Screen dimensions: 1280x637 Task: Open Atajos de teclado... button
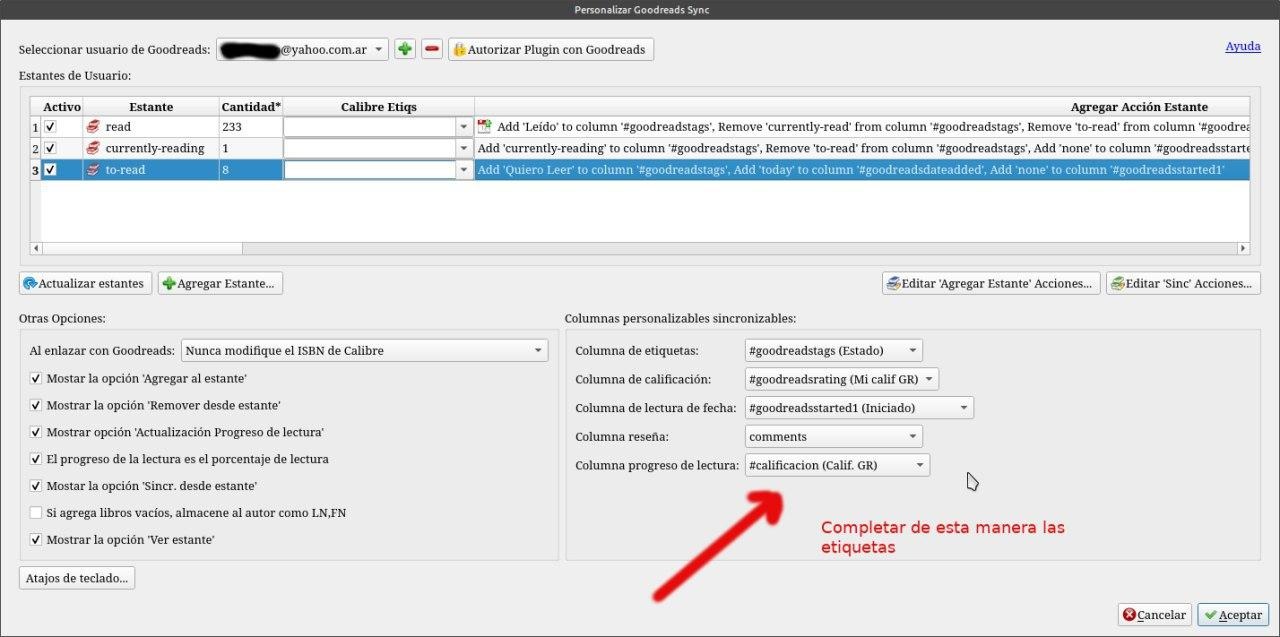(77, 578)
